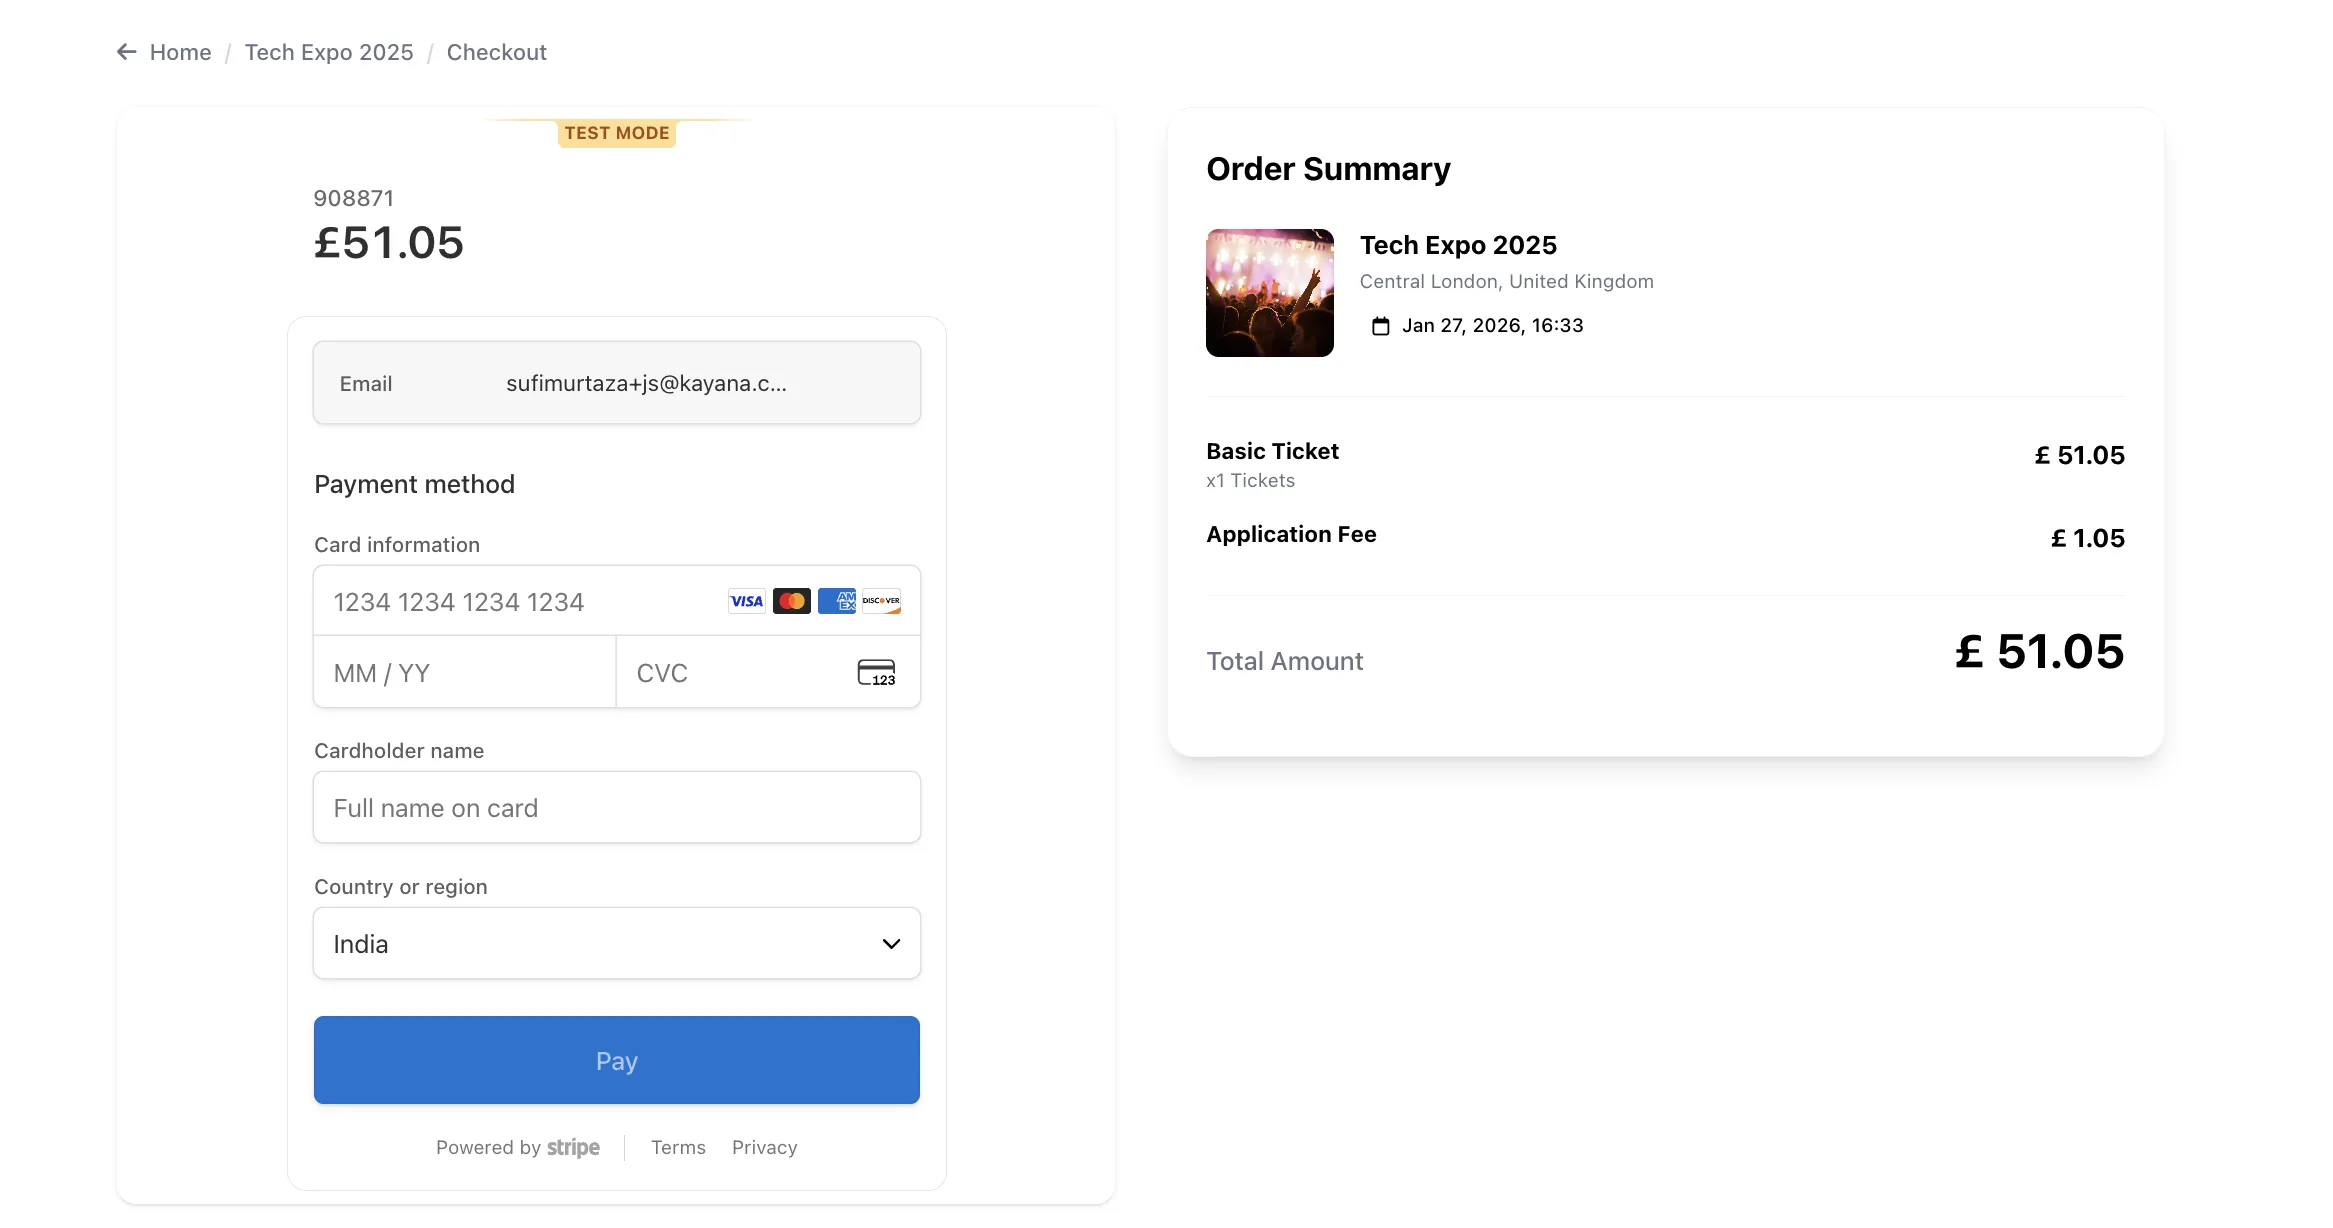Click the Email field with sufimurtaza address
The image size is (2333, 1228).
click(617, 383)
